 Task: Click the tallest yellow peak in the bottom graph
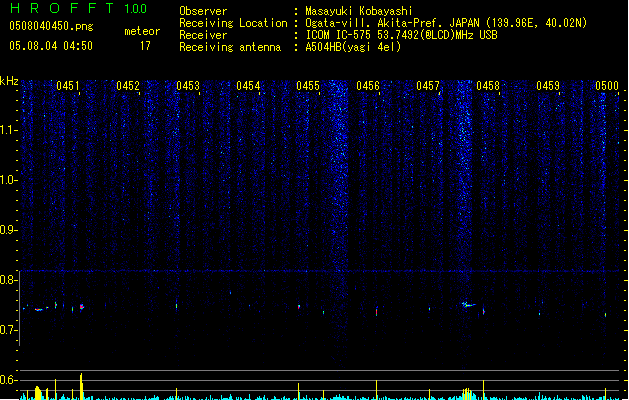click(x=81, y=386)
